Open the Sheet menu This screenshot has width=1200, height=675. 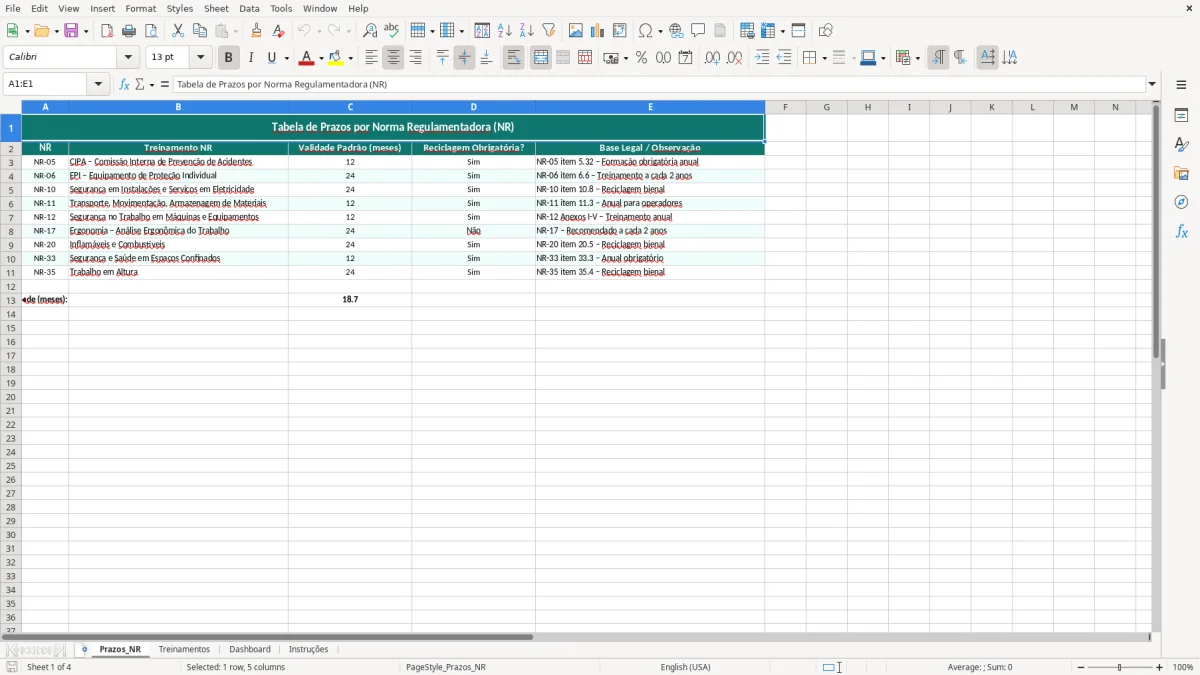[x=216, y=8]
